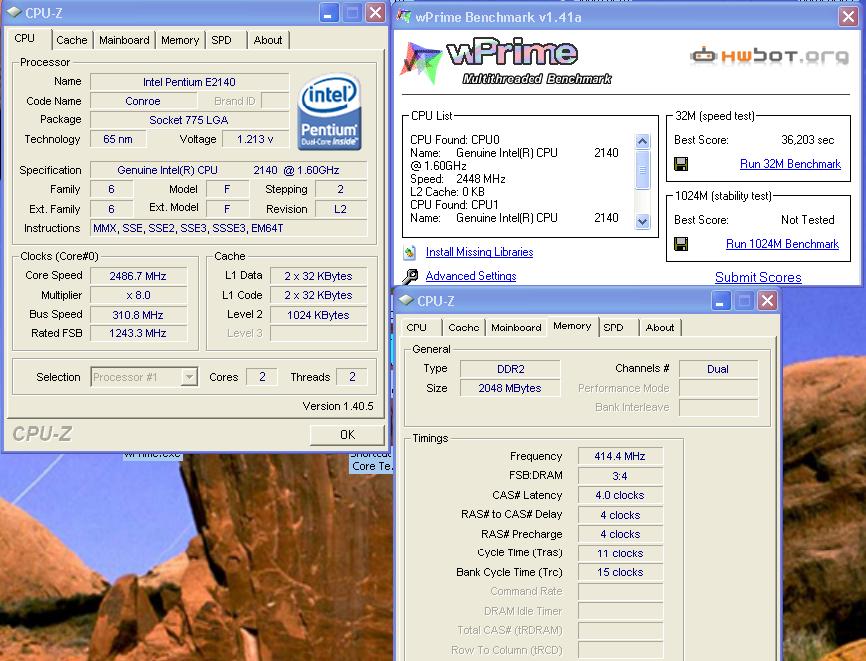Click the Install Missing Libraries link
This screenshot has height=661, width=866.
(479, 252)
